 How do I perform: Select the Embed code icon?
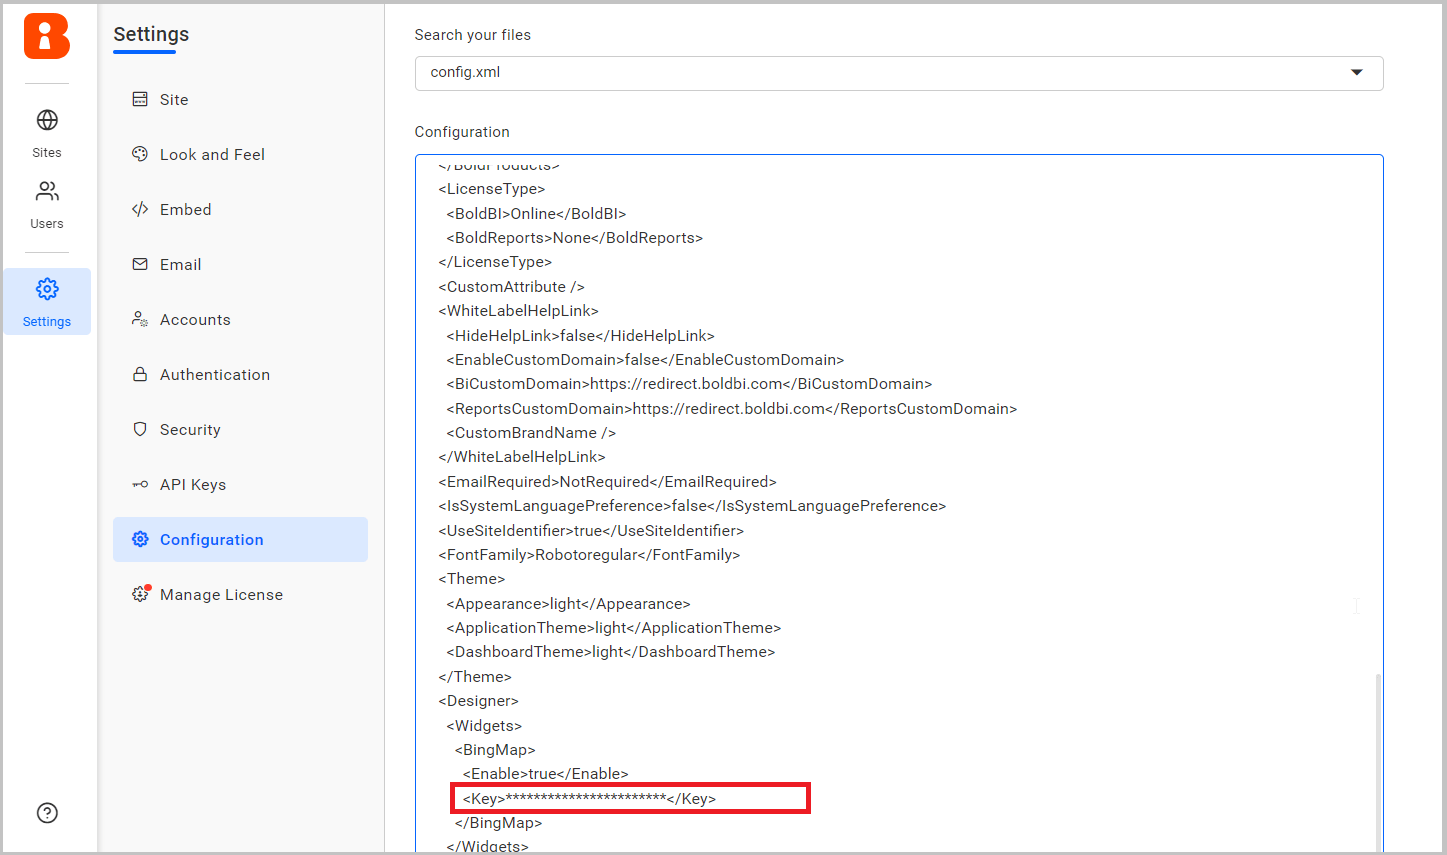pyautogui.click(x=140, y=209)
